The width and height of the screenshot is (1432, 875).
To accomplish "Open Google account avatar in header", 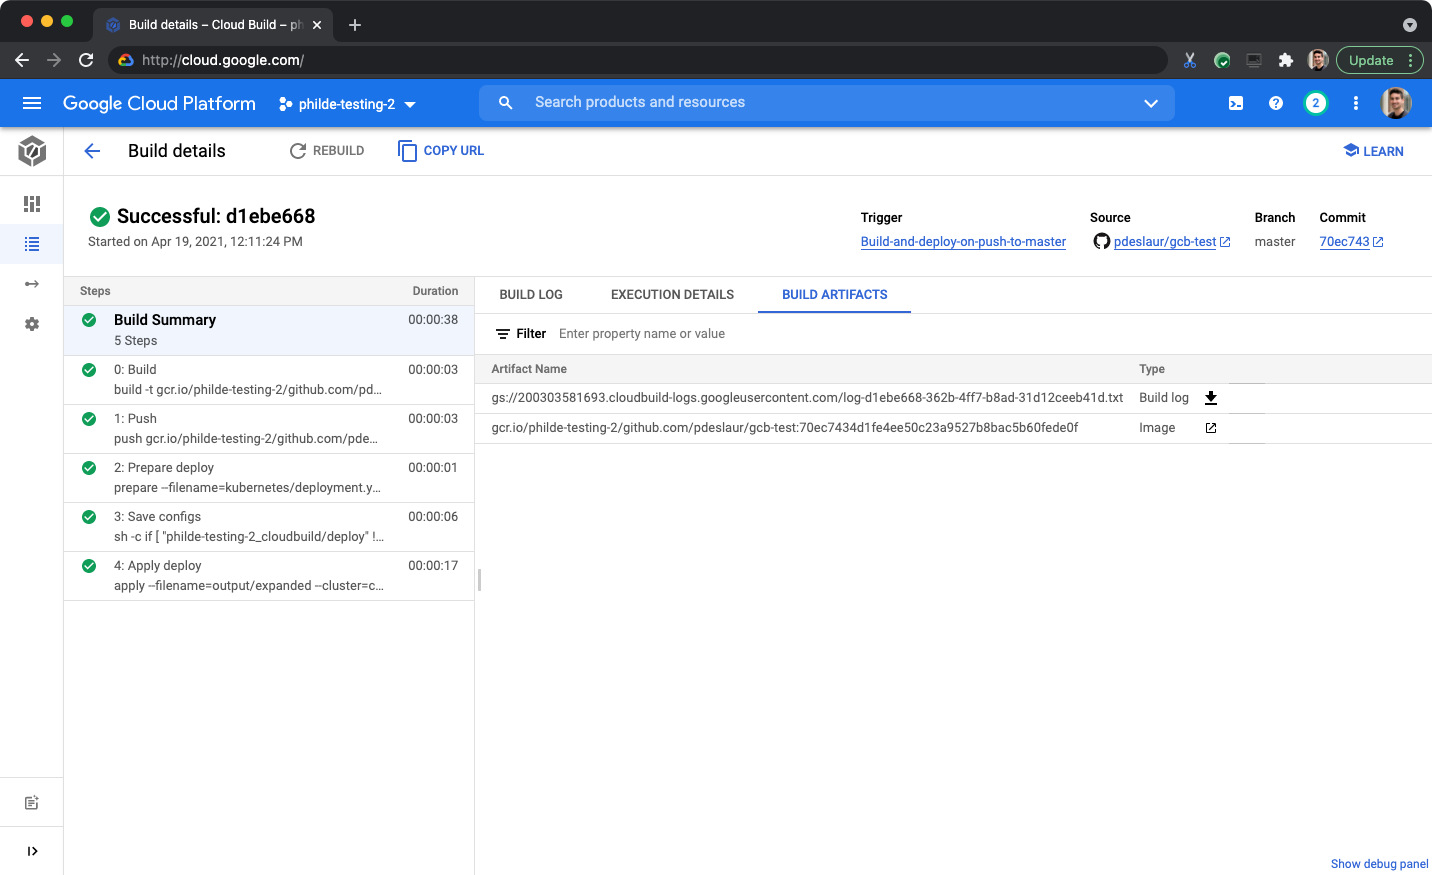I will click(x=1396, y=103).
